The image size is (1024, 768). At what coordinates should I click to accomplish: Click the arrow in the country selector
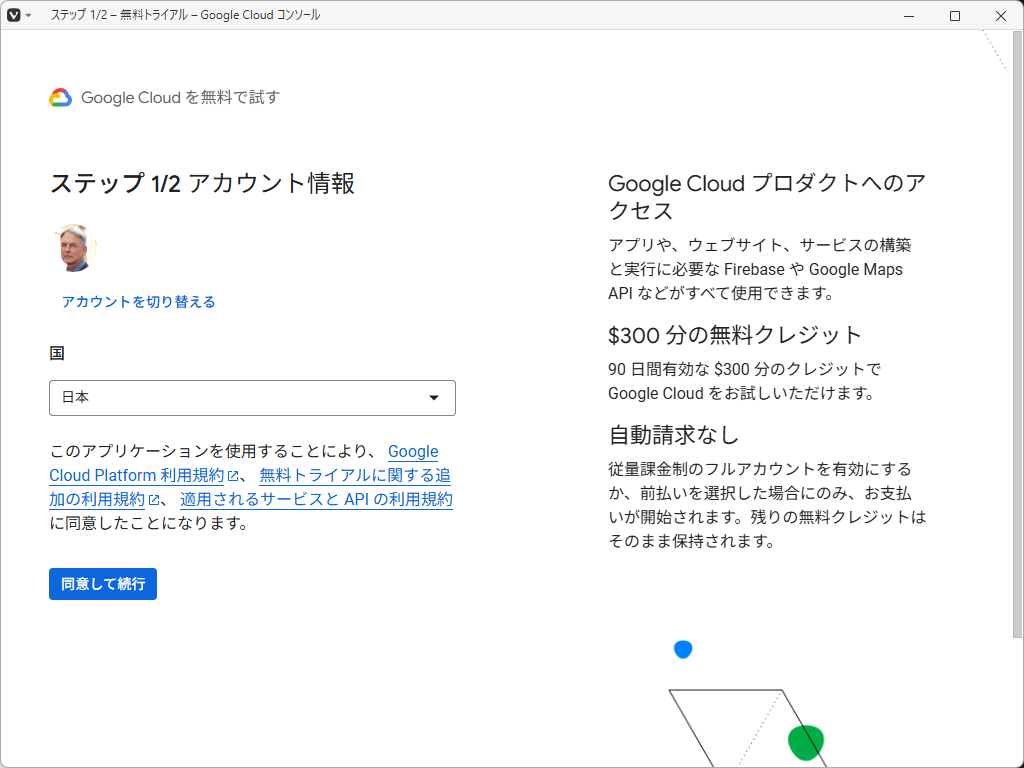tap(434, 398)
